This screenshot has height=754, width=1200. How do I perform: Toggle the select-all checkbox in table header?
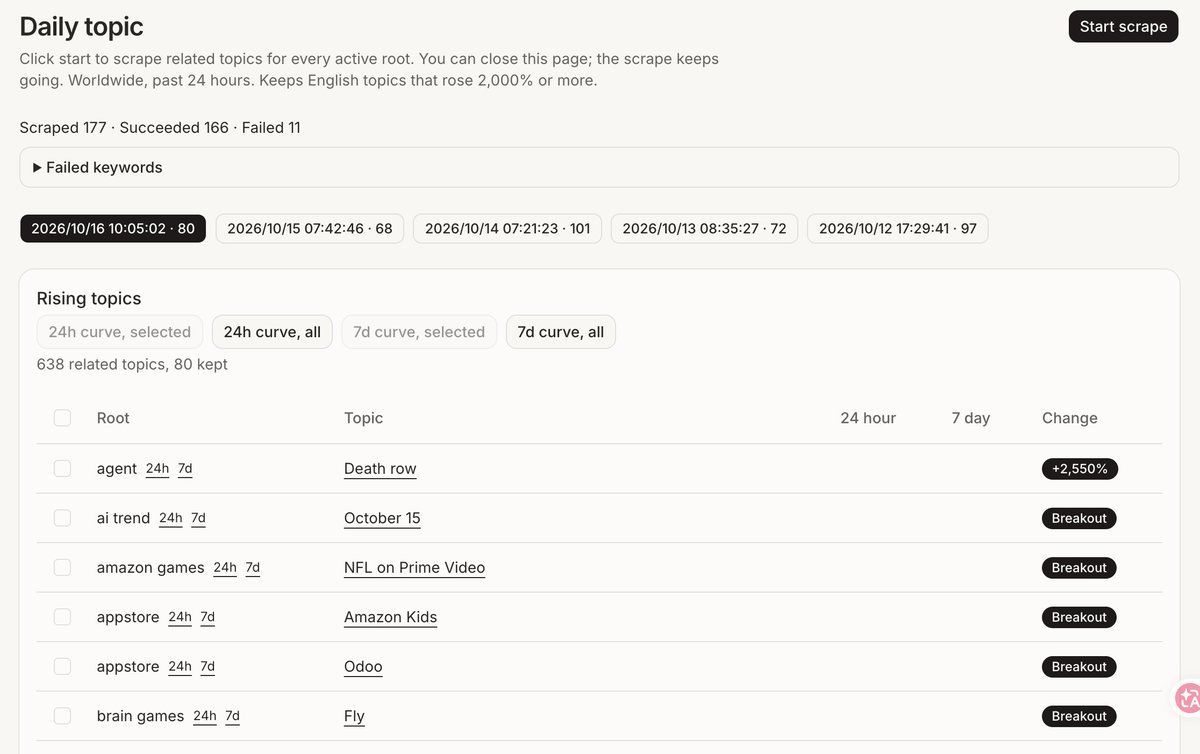[62, 418]
